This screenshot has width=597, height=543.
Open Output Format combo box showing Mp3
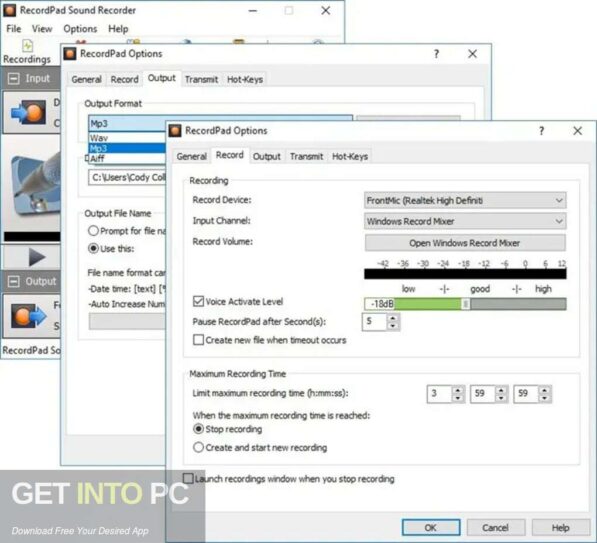click(x=220, y=123)
